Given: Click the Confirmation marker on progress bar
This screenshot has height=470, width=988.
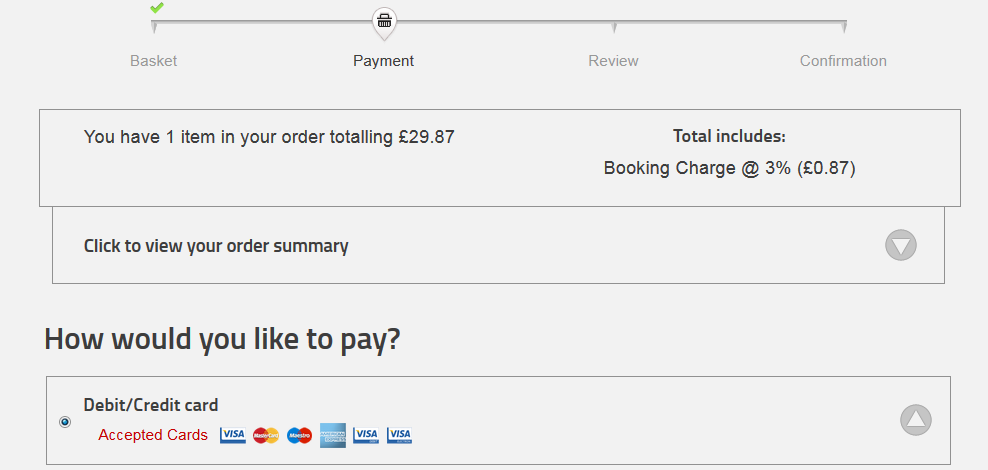Looking at the screenshot, I should point(844,27).
